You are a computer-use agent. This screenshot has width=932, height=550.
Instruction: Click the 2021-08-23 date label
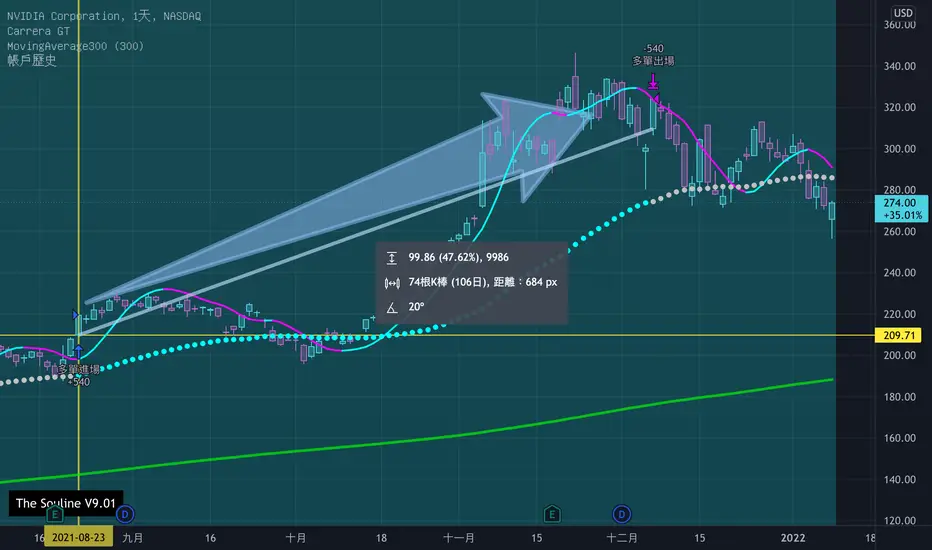pos(78,538)
